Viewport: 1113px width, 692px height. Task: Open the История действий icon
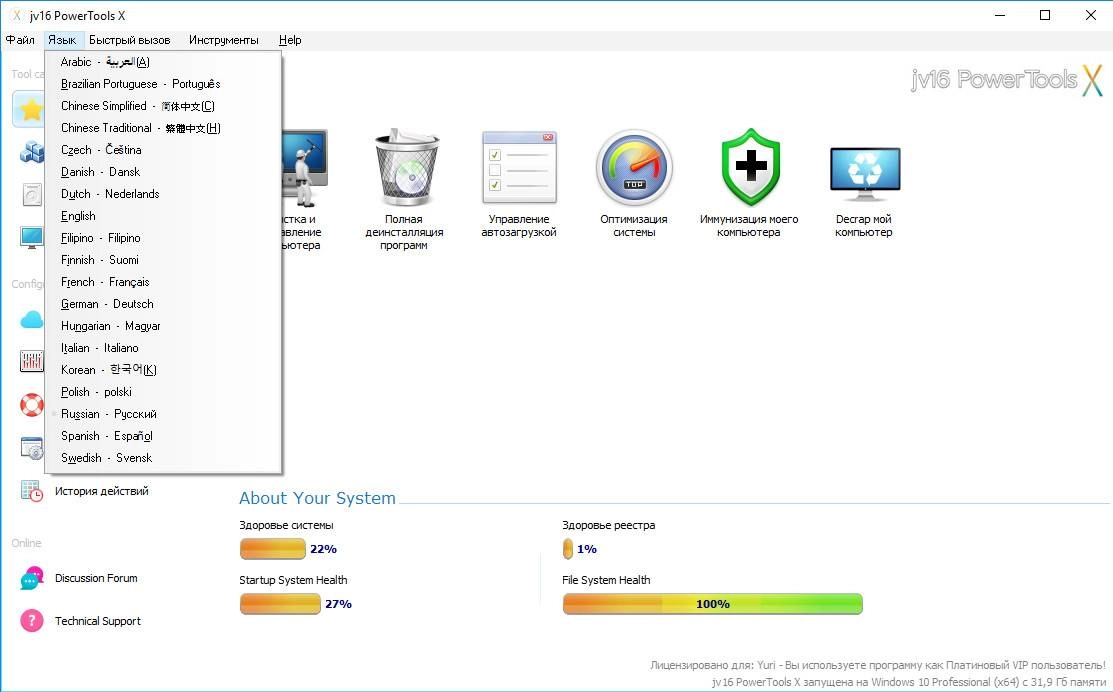[31, 490]
